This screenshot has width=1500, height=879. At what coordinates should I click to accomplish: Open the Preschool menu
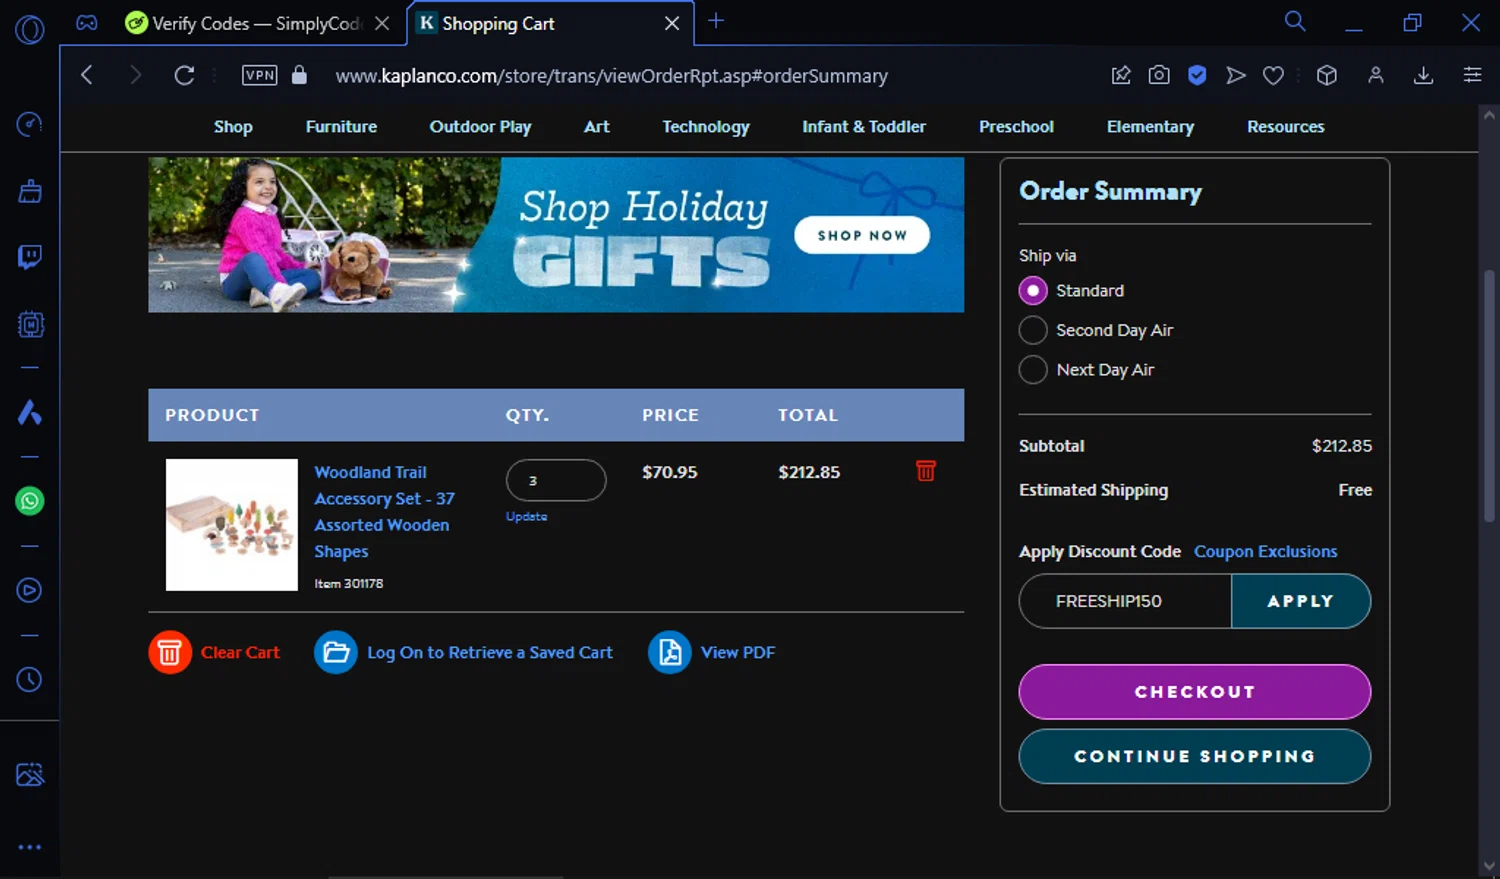(x=1016, y=127)
